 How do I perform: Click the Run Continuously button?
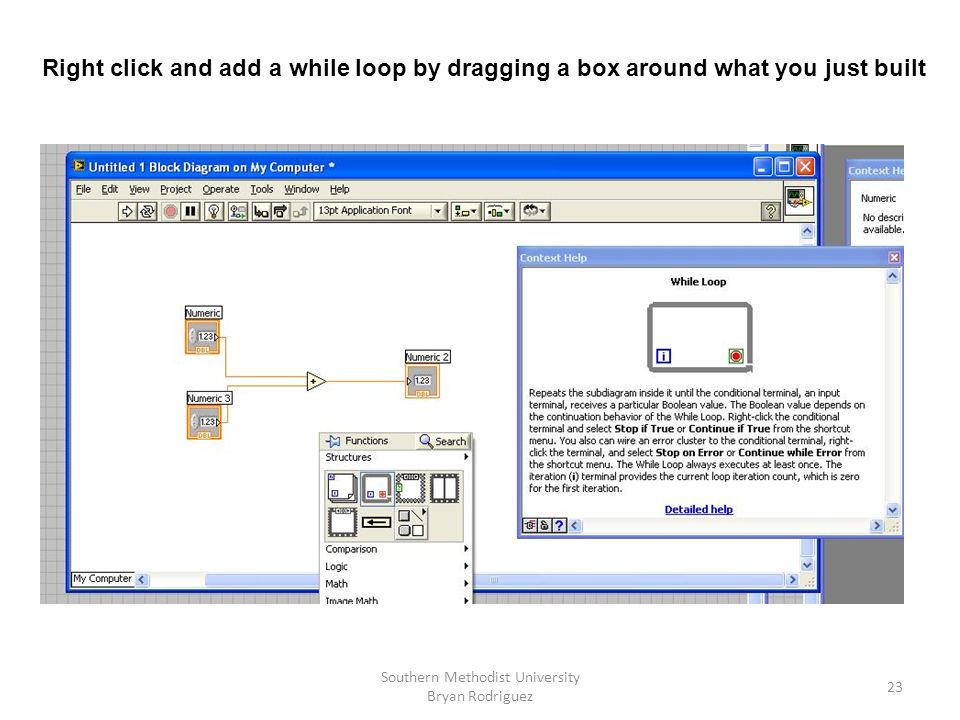tap(148, 212)
